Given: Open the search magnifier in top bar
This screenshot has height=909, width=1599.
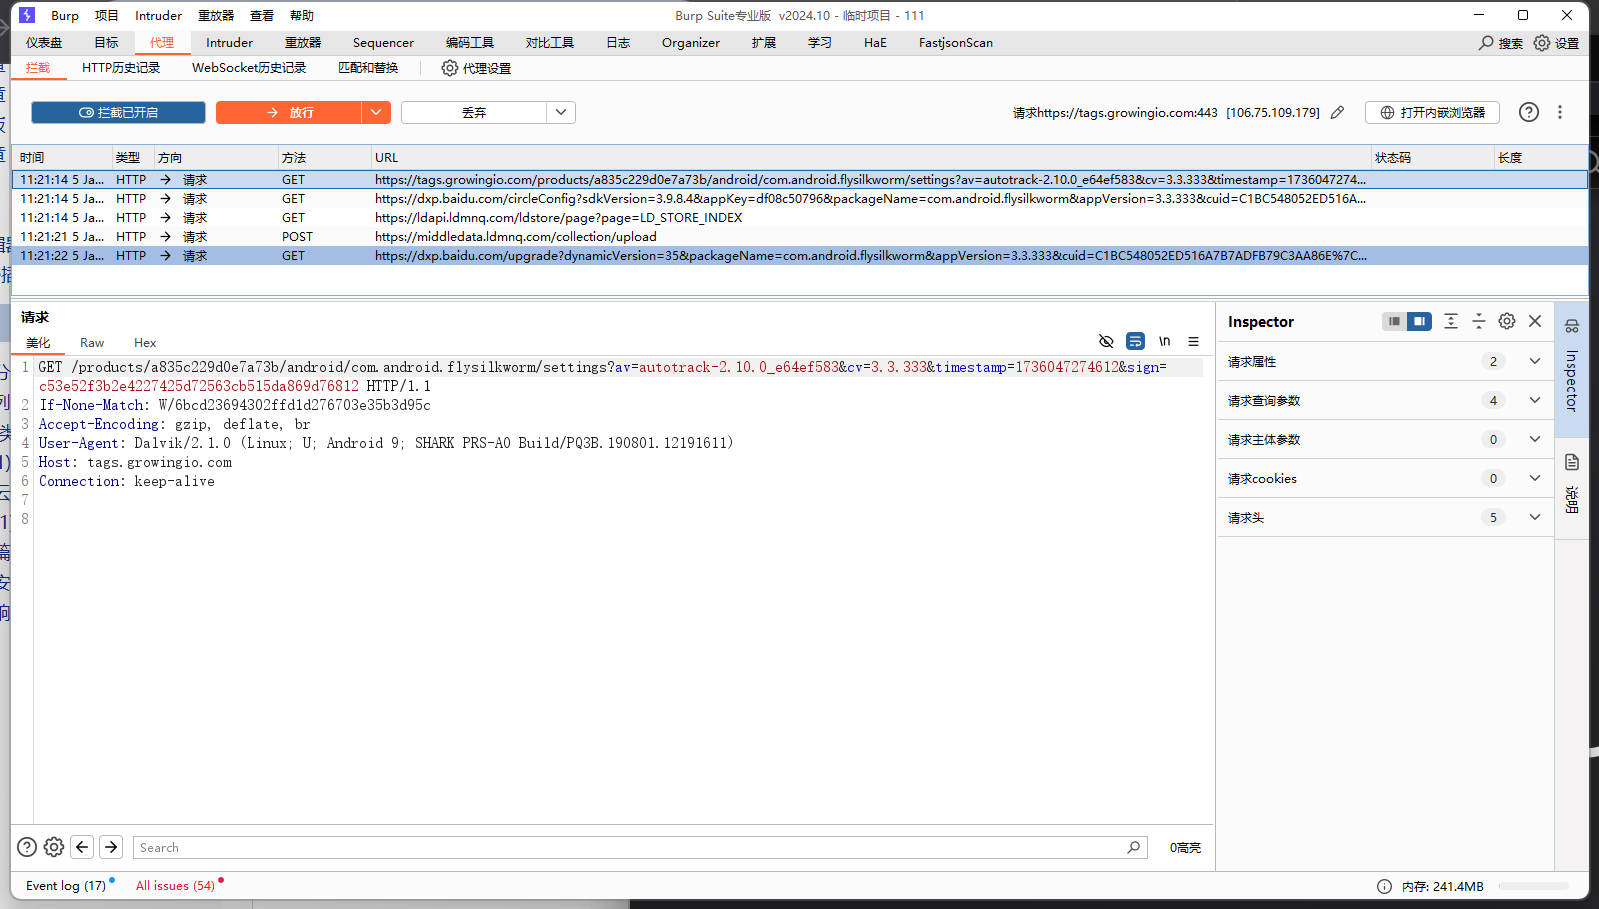Looking at the screenshot, I should click(x=1486, y=43).
